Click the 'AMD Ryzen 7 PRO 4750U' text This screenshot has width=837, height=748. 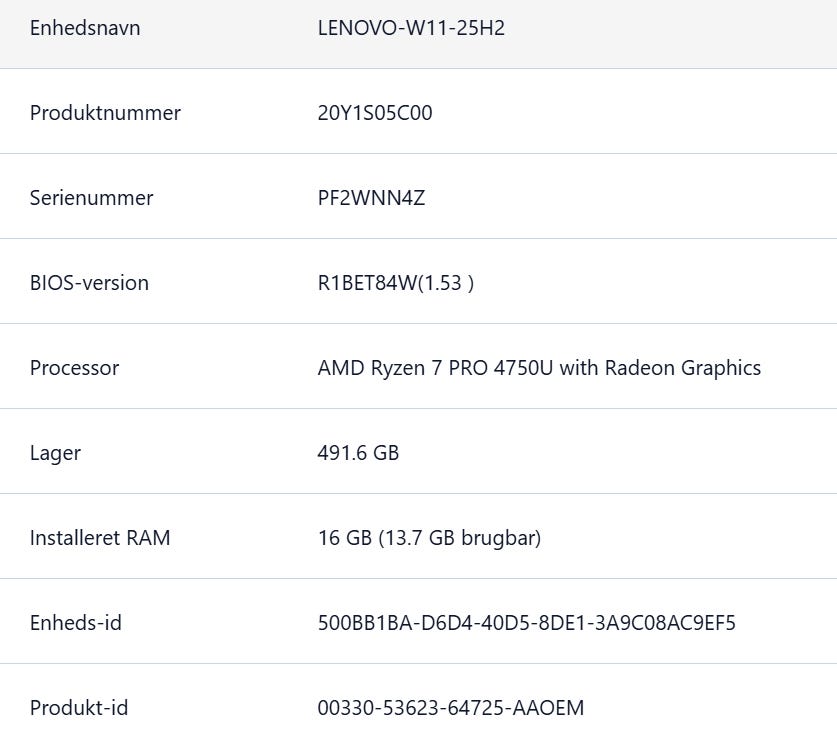(436, 368)
